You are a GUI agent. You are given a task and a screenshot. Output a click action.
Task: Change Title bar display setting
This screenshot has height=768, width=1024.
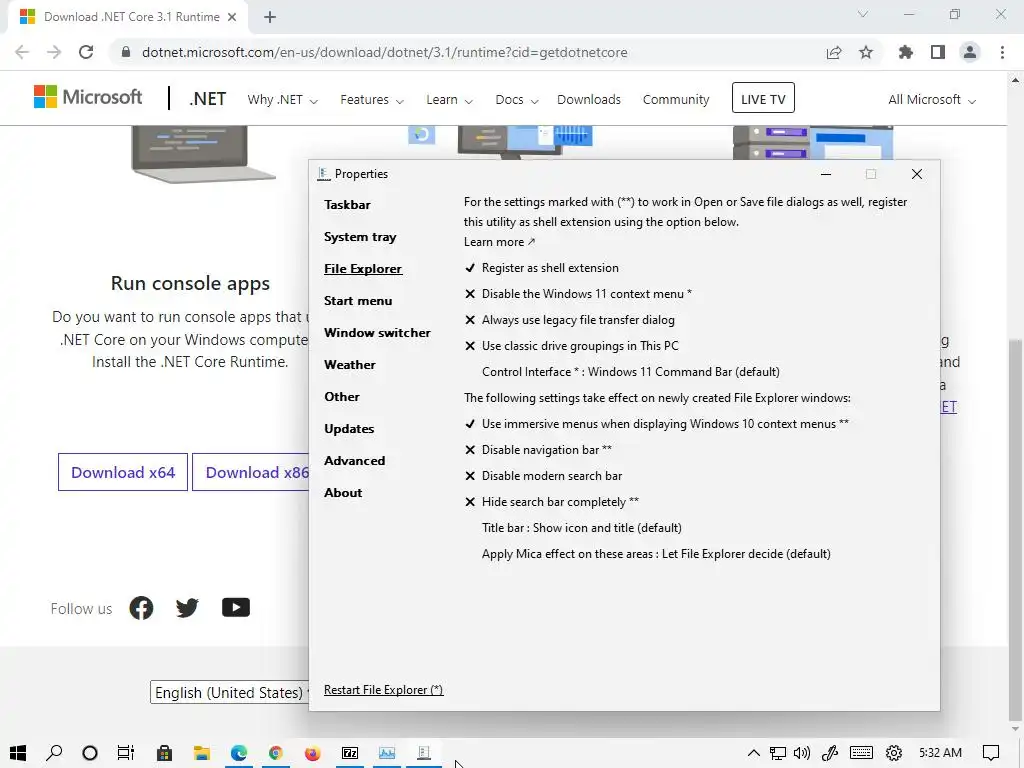coord(582,528)
